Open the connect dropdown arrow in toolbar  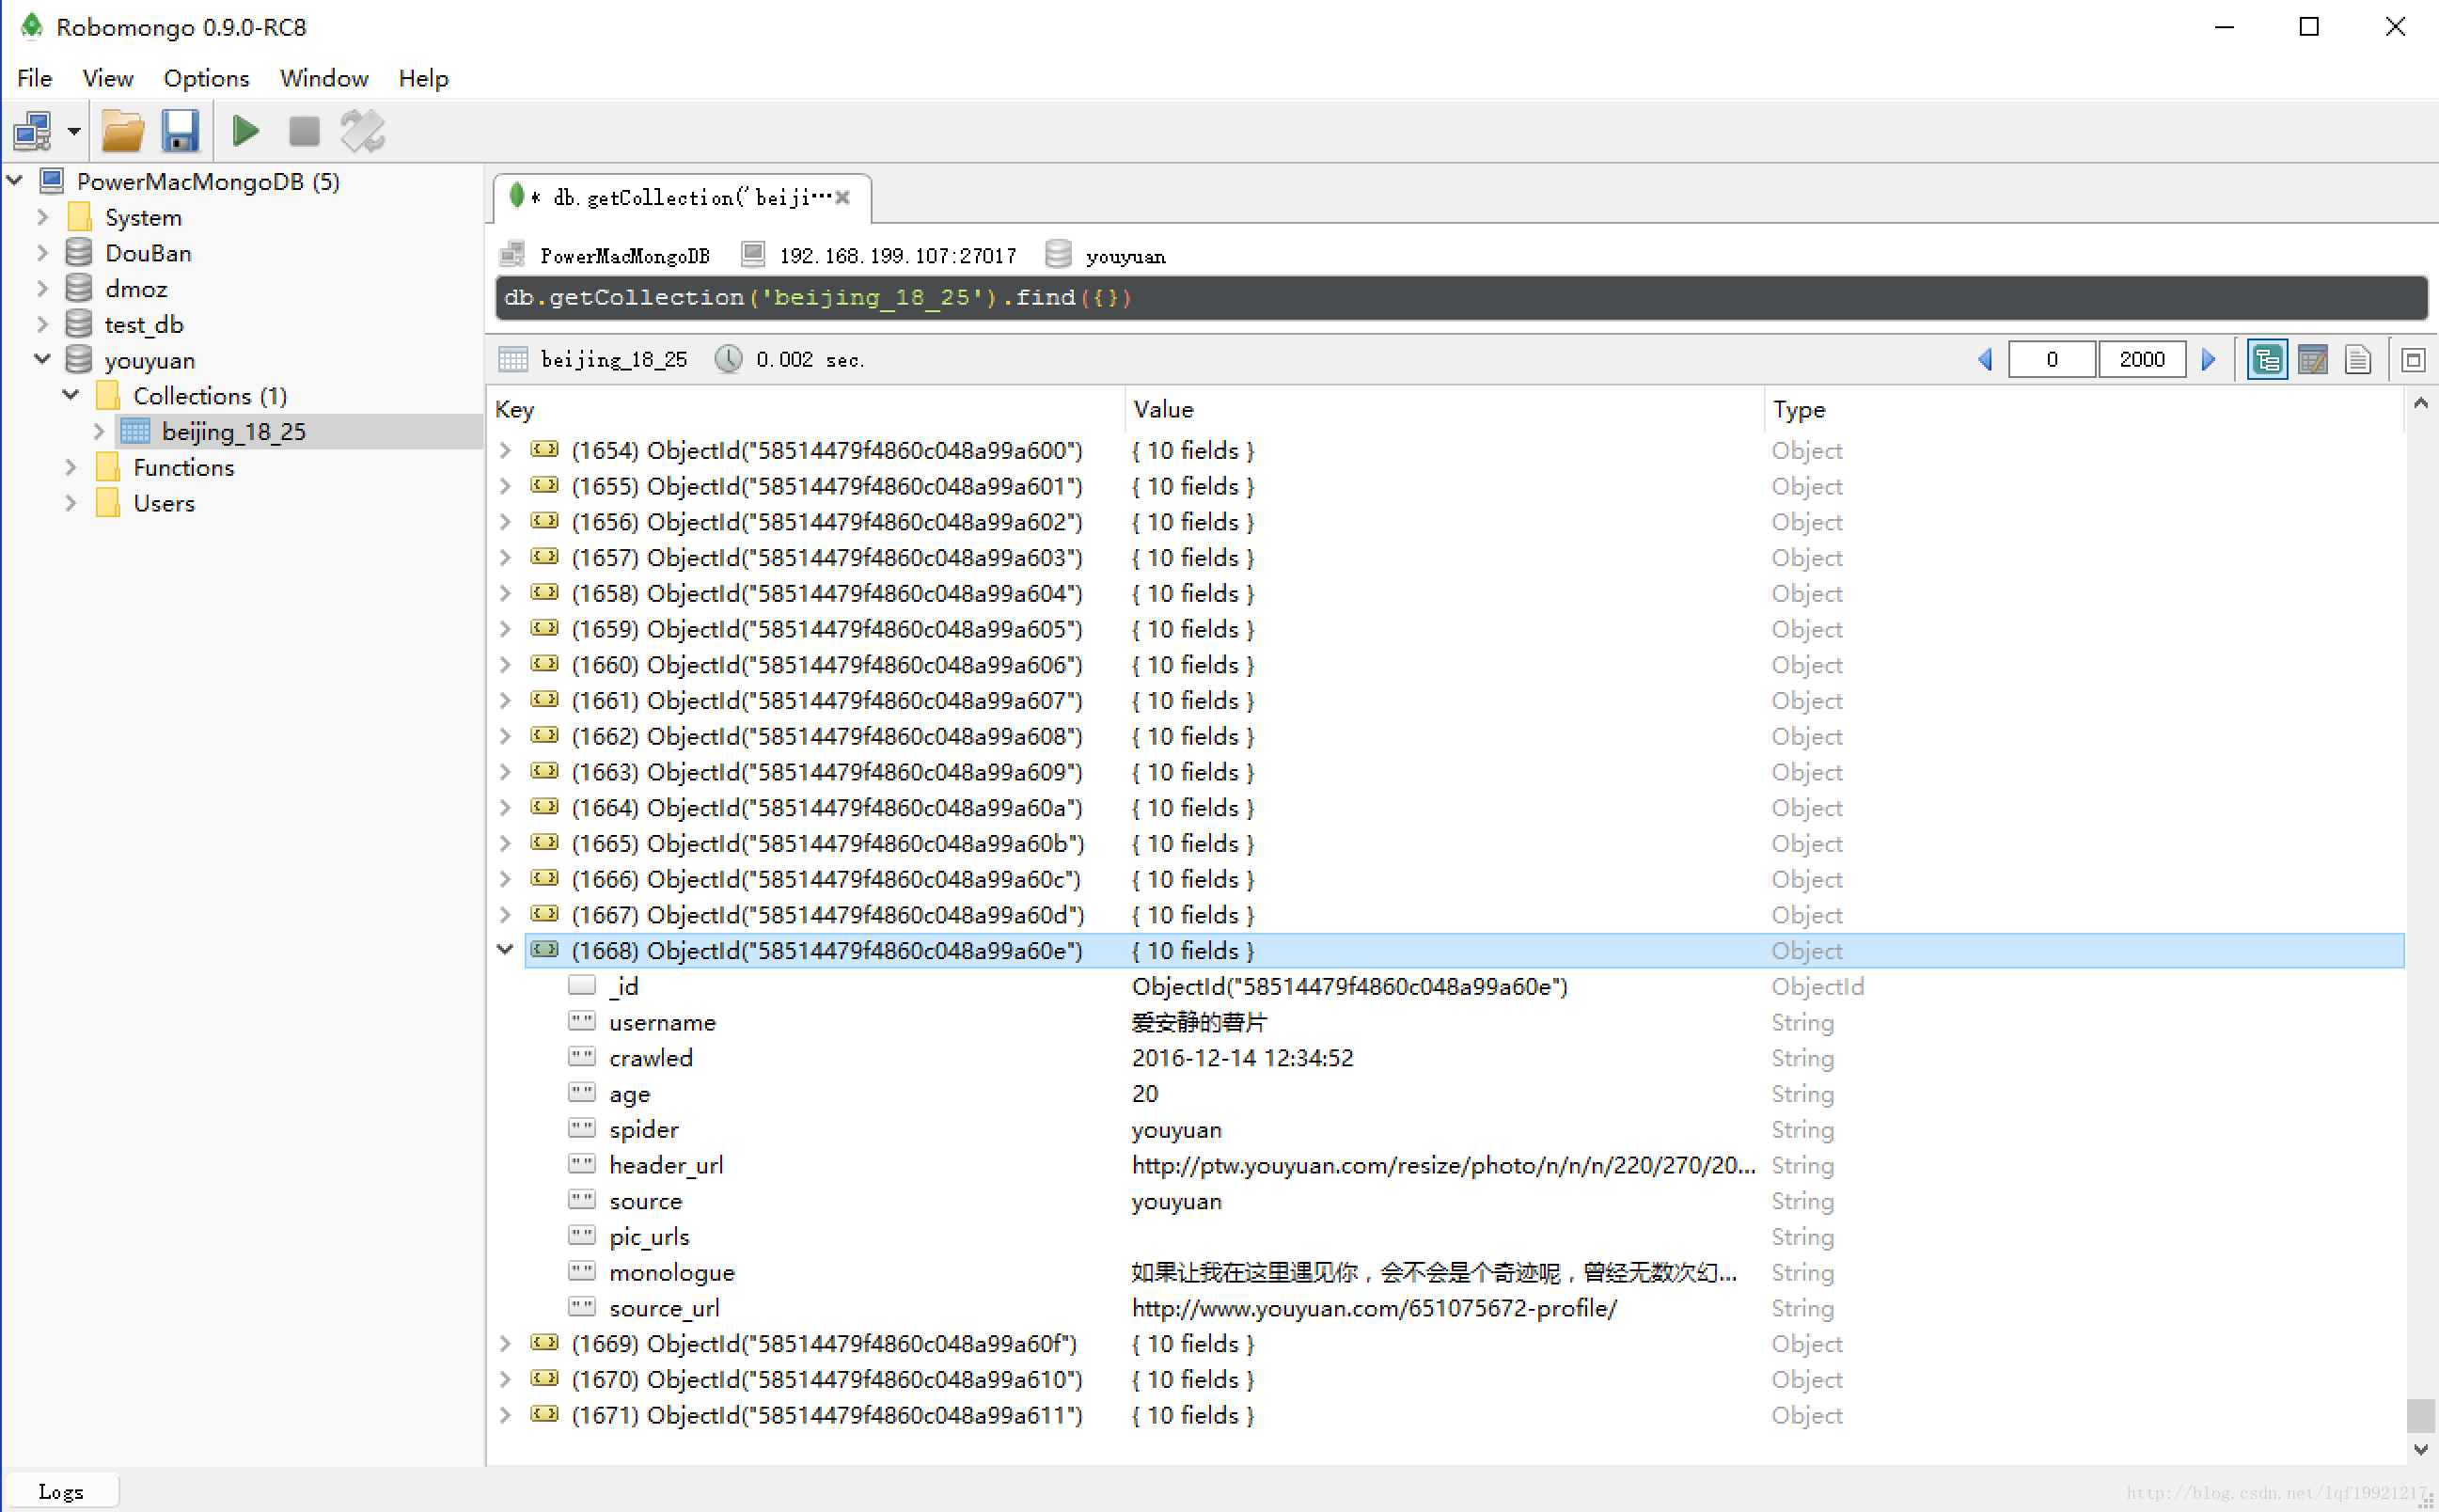click(x=74, y=131)
